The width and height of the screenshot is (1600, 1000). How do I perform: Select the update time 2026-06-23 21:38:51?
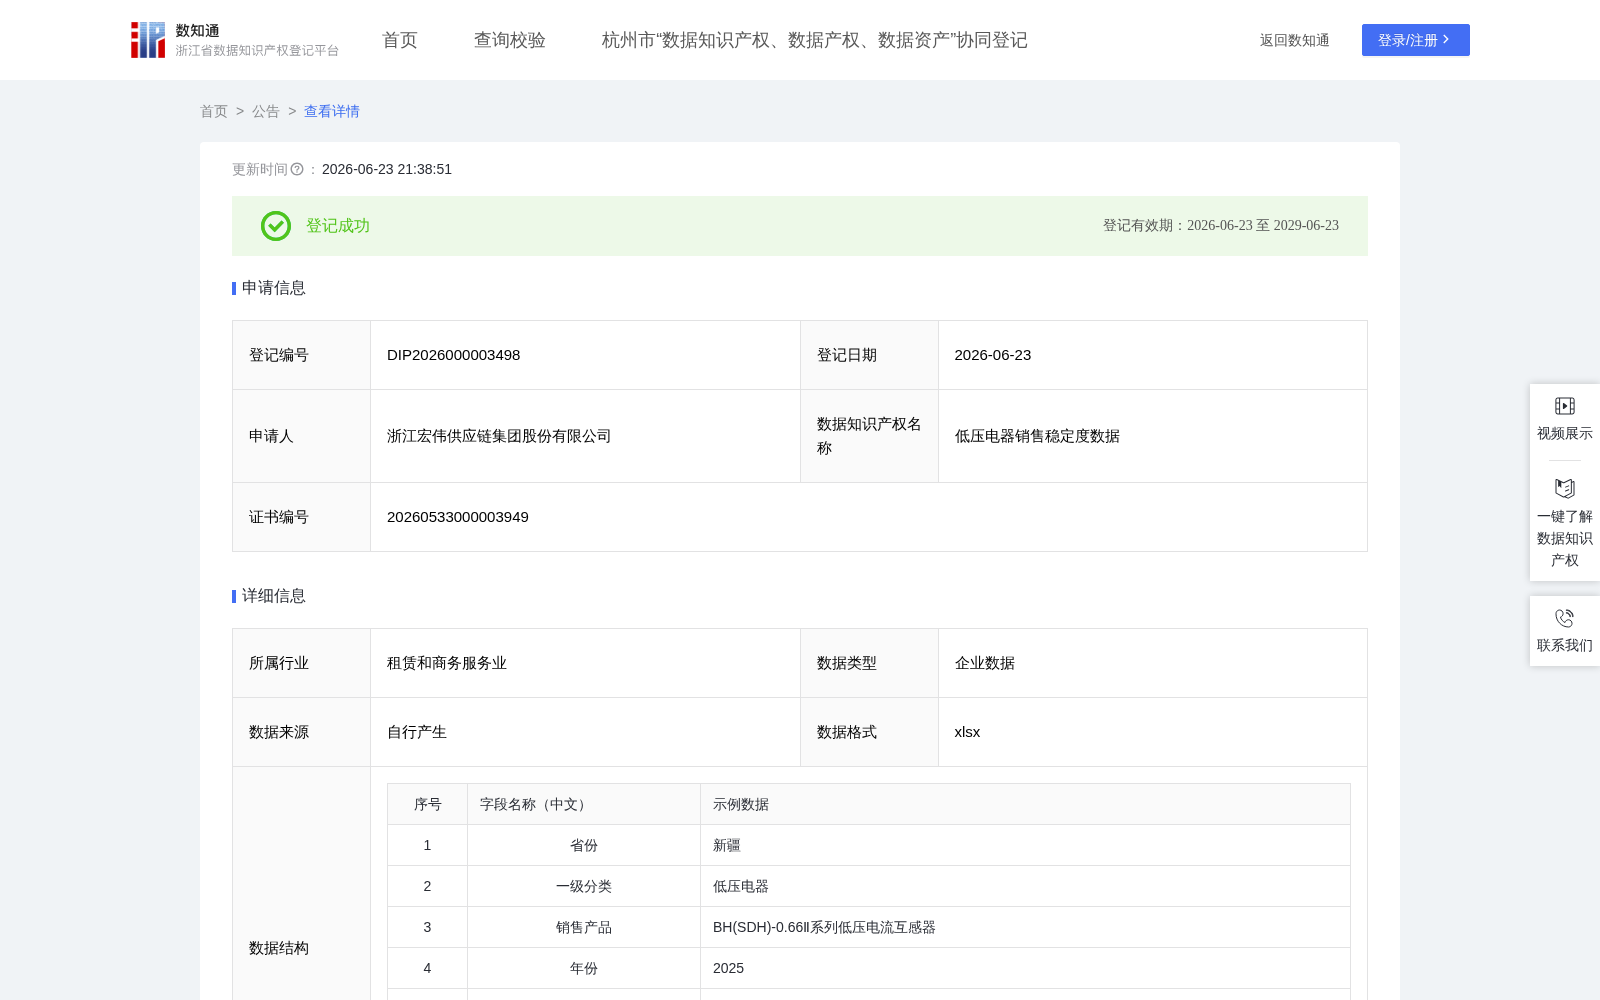(387, 170)
